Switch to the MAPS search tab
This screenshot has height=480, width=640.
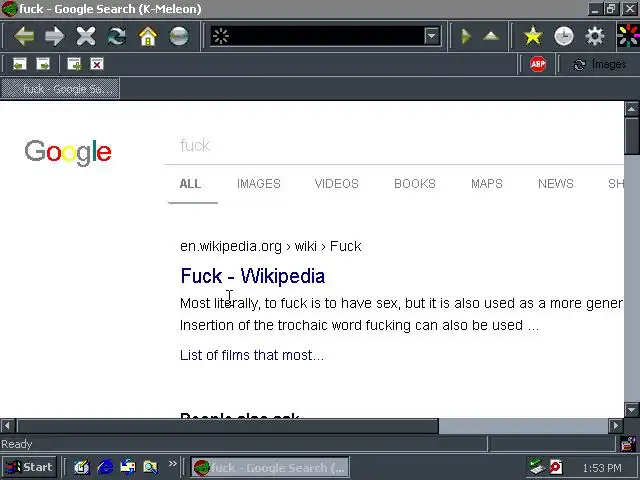click(487, 184)
